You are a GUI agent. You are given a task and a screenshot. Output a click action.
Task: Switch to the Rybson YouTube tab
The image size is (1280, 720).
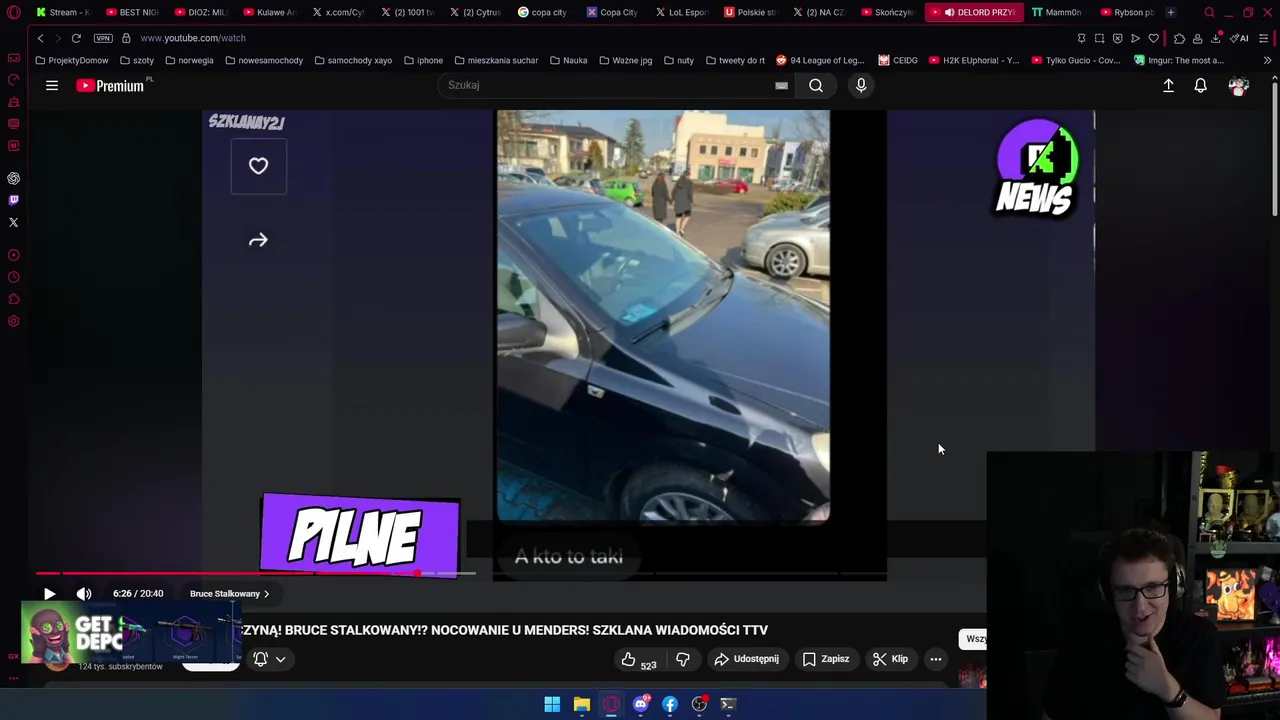coord(1128,12)
